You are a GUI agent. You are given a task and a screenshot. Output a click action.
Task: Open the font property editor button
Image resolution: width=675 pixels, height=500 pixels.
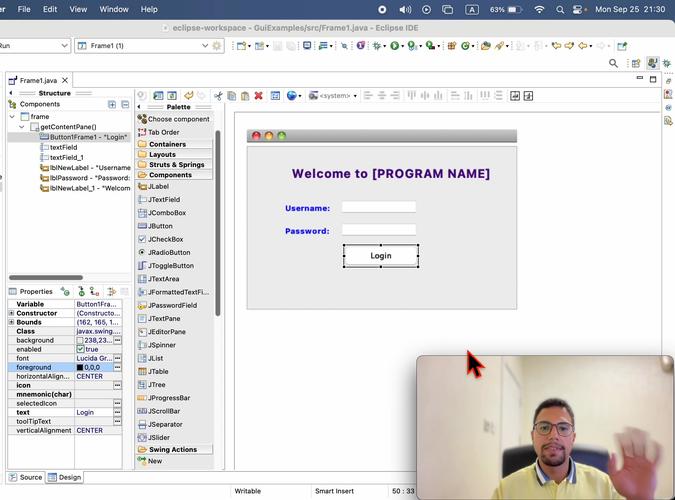click(x=117, y=358)
